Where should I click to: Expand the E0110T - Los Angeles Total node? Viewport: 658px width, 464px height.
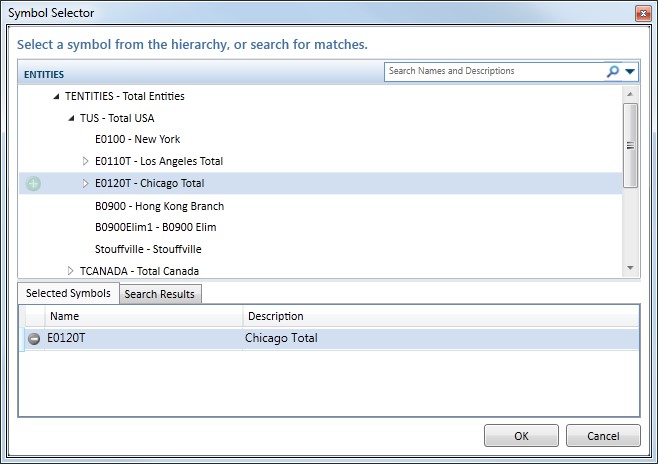coord(85,161)
